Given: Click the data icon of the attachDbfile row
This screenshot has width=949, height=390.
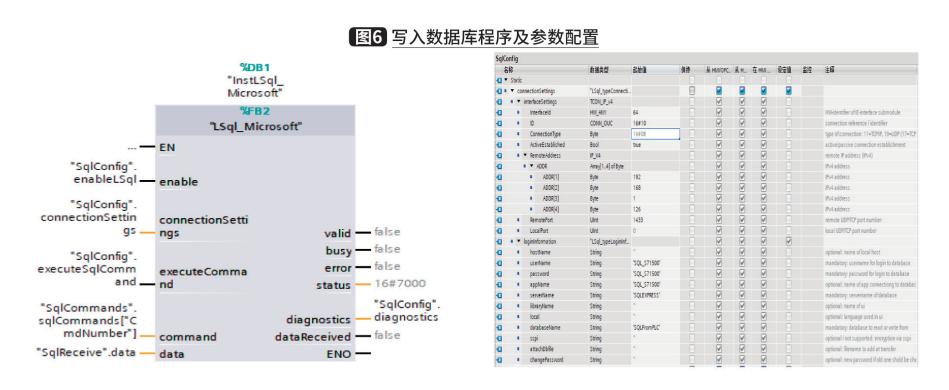Looking at the screenshot, I should [x=499, y=349].
